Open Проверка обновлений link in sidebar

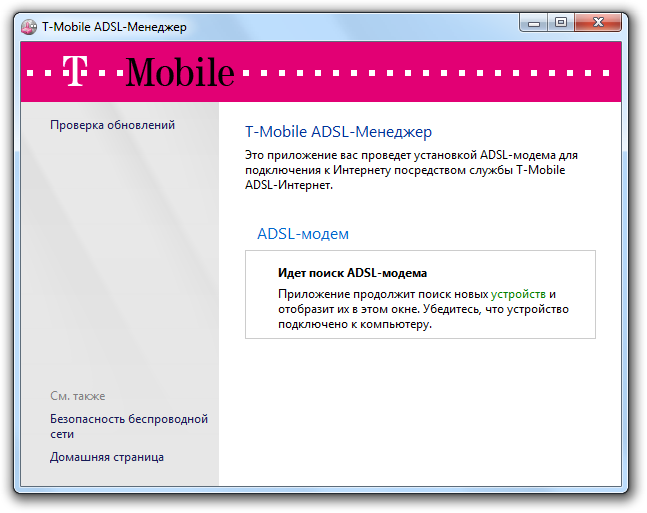(x=113, y=125)
